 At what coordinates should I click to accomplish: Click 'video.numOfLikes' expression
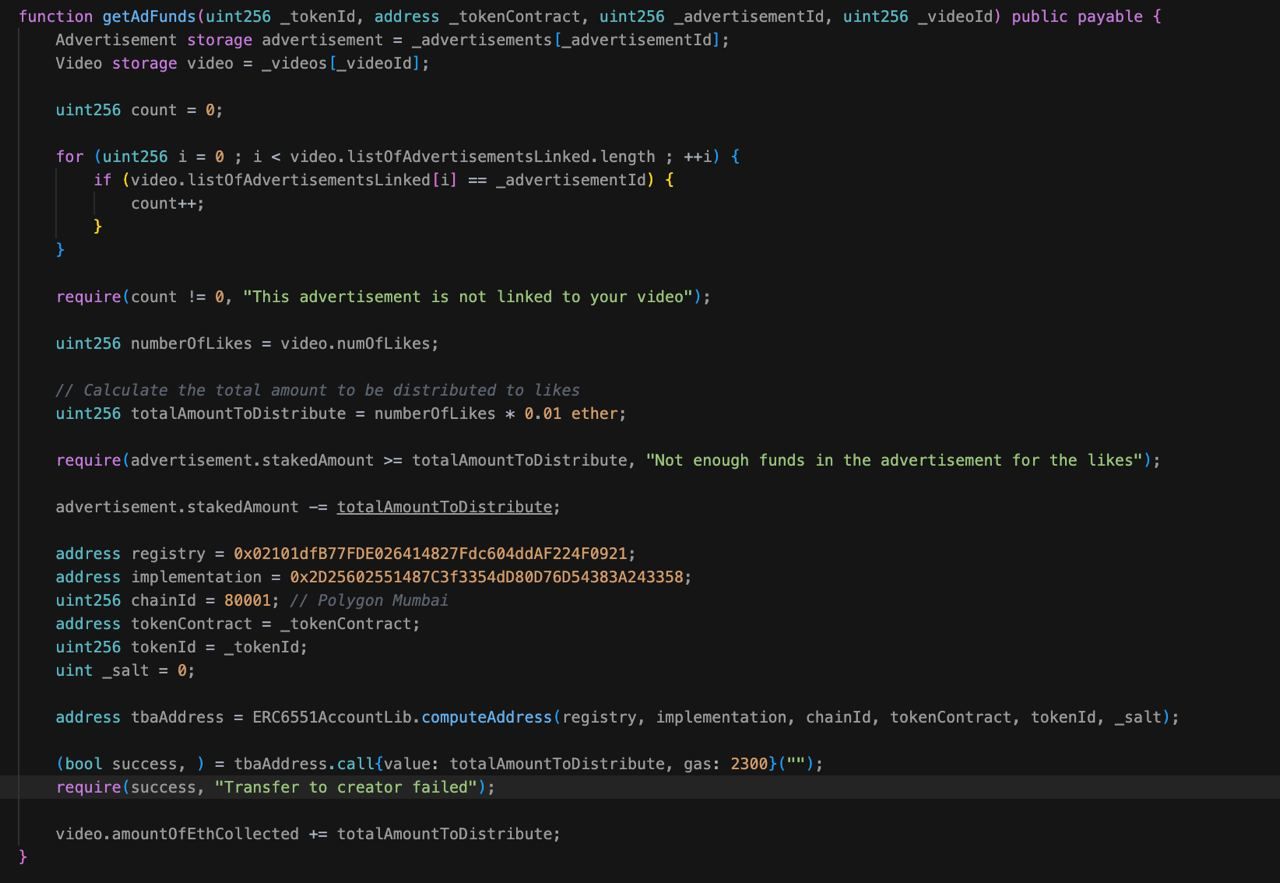pos(355,343)
